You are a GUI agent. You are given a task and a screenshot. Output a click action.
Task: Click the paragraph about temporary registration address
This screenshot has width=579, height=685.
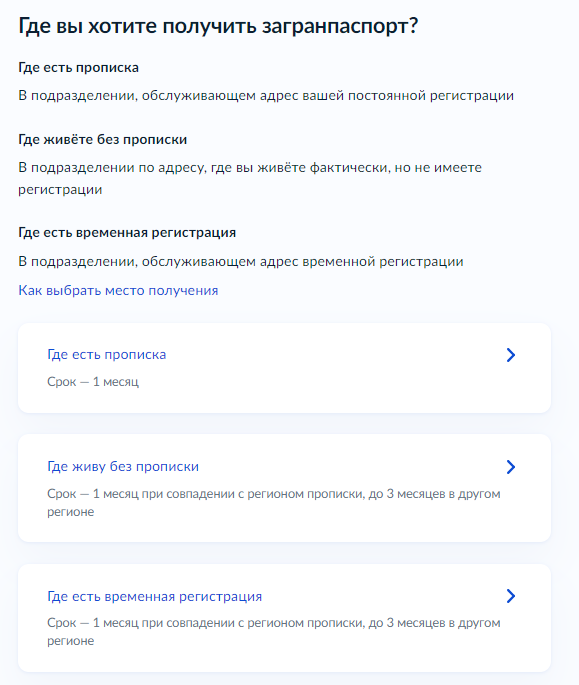pyautogui.click(x=241, y=262)
